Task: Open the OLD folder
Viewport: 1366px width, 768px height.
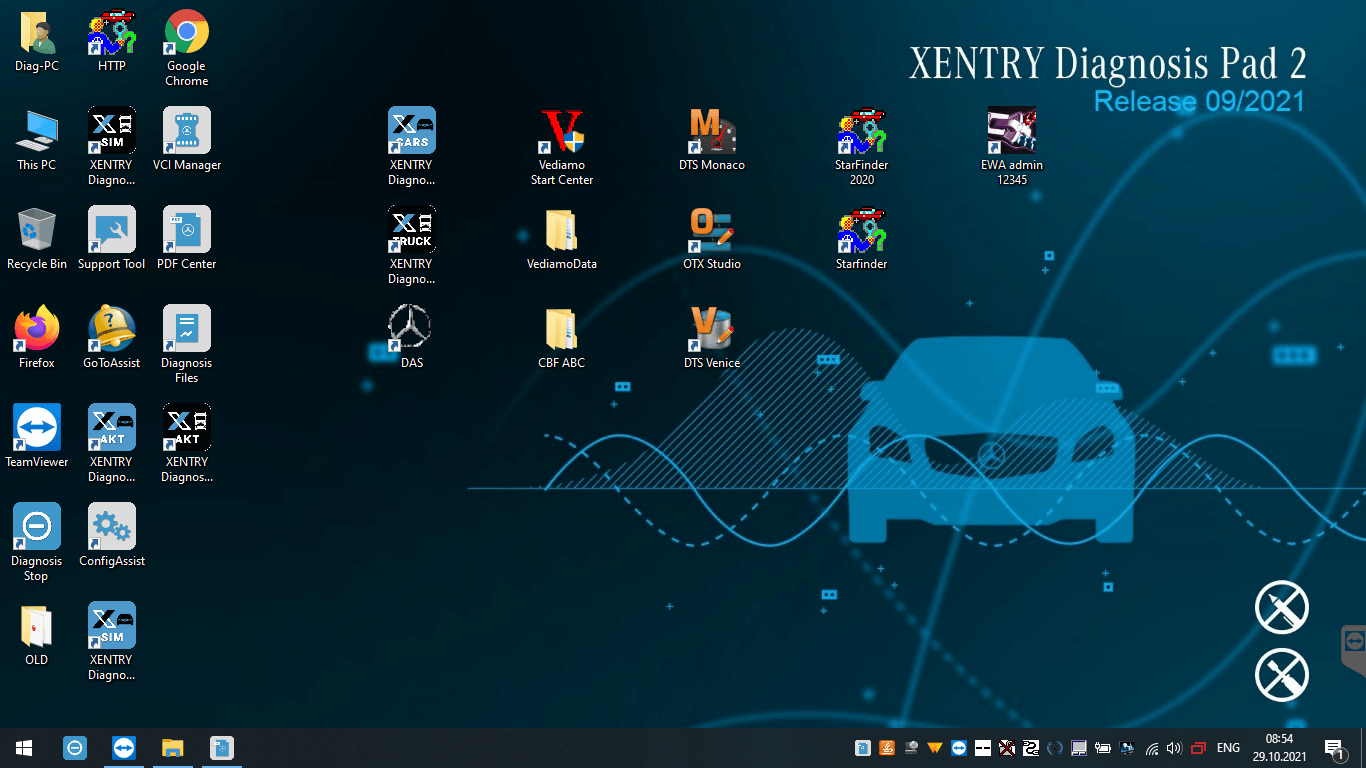Action: pos(37,635)
